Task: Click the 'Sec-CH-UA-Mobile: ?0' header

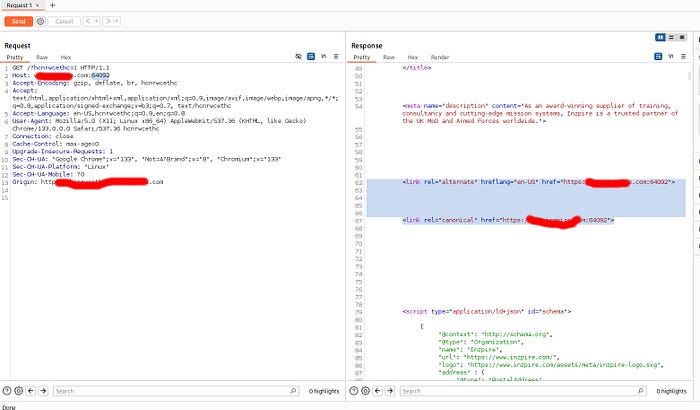Action: pos(48,174)
